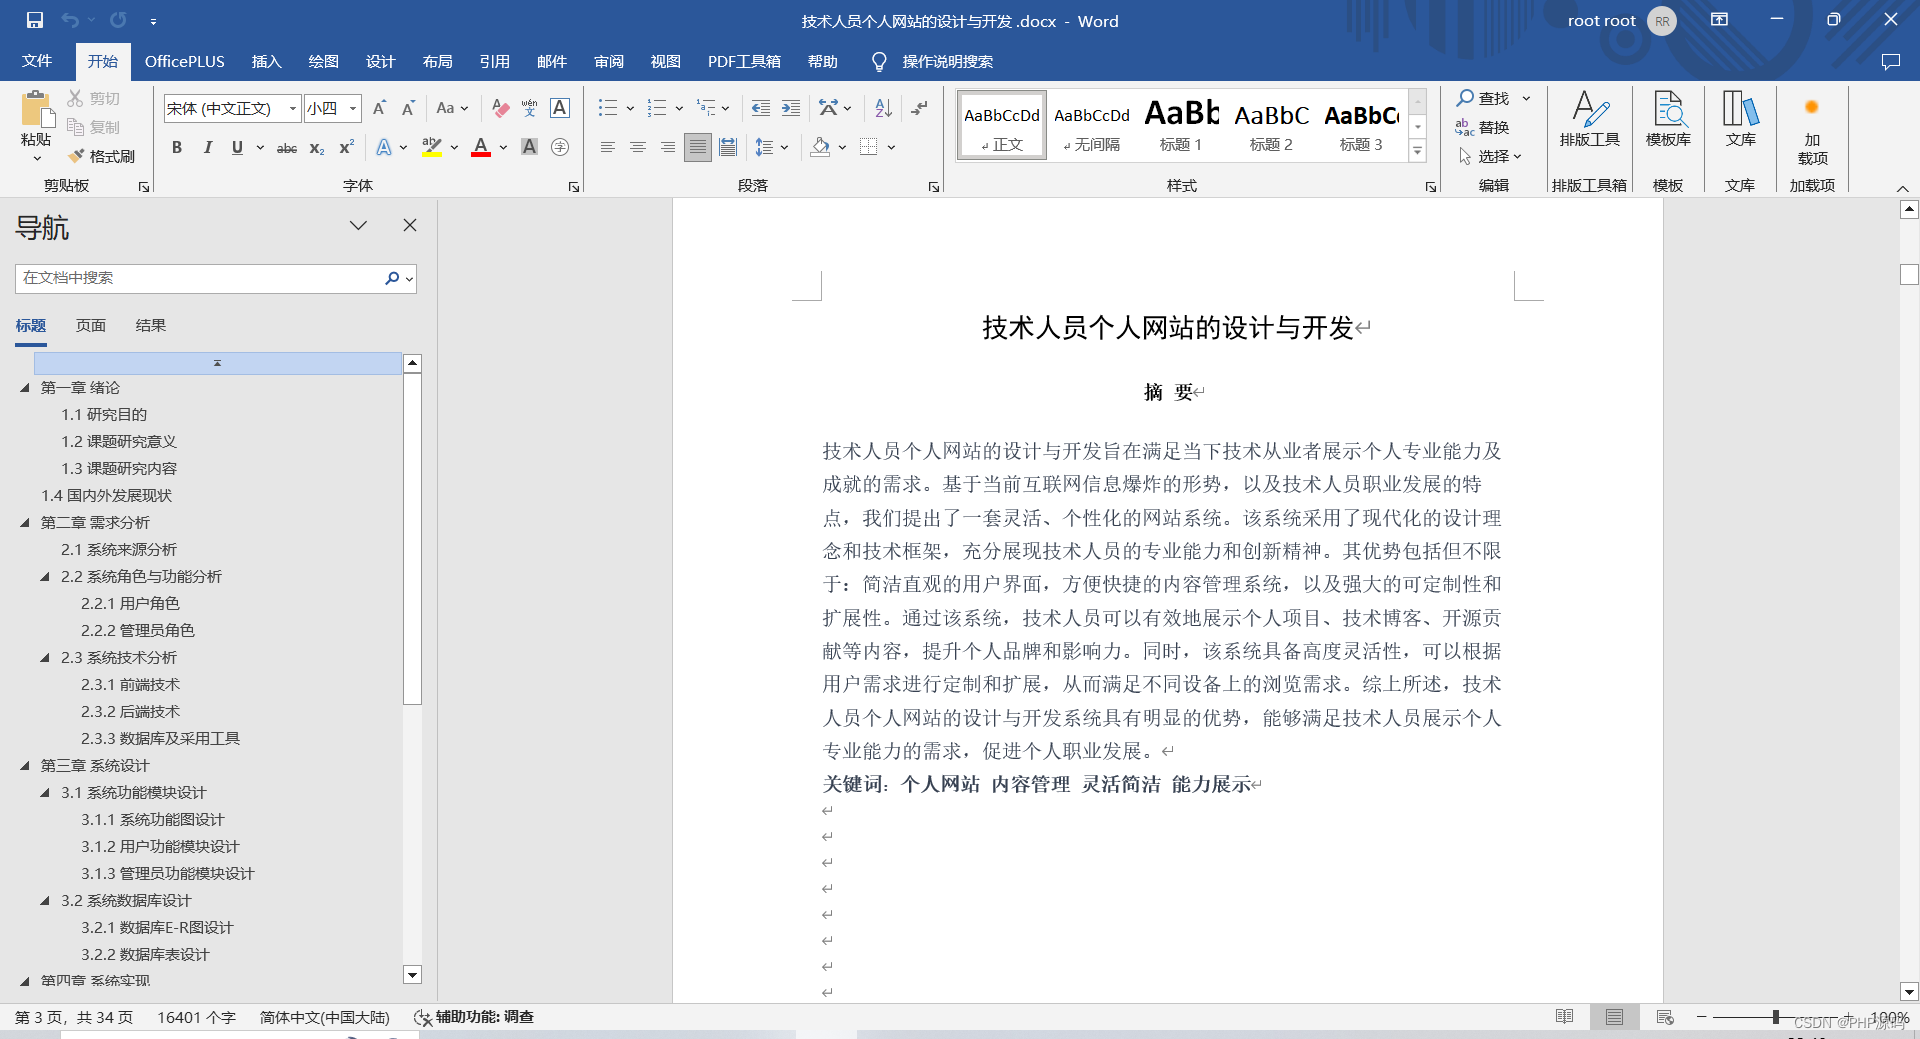1920x1039 pixels.
Task: Click the Save icon in title bar
Action: click(x=35, y=20)
